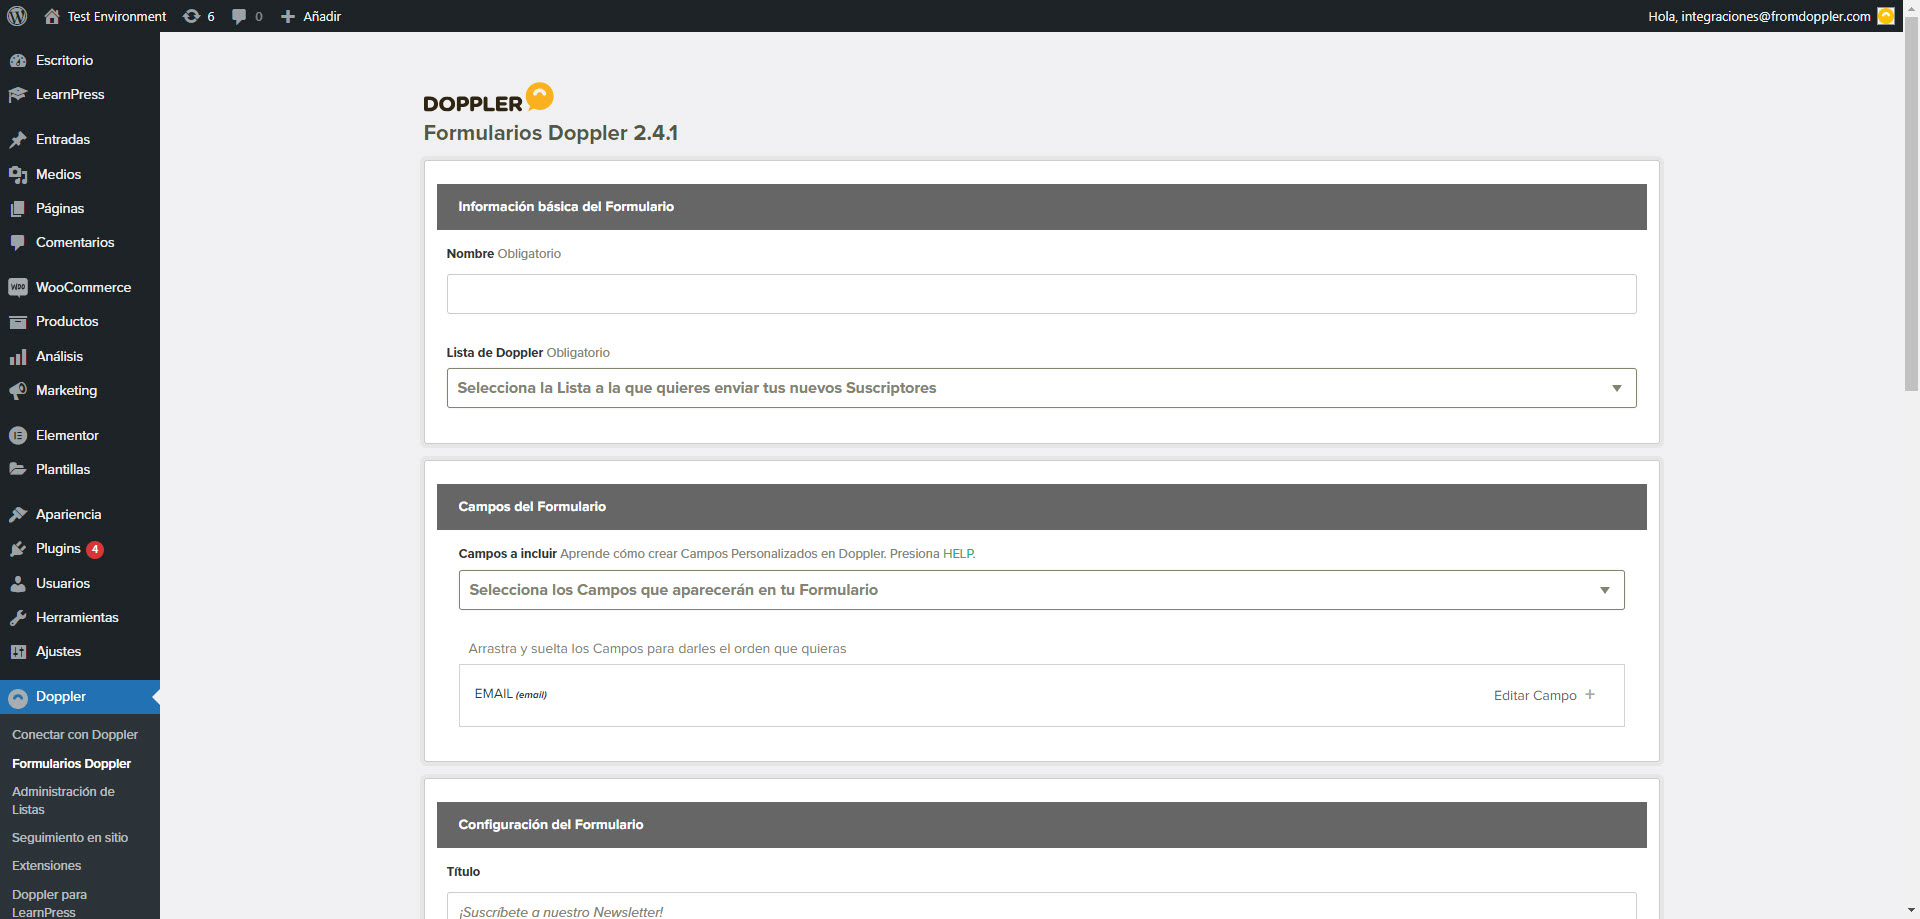Click the Escritorio dashboard icon
Screen dimensions: 1920x919
coord(18,61)
